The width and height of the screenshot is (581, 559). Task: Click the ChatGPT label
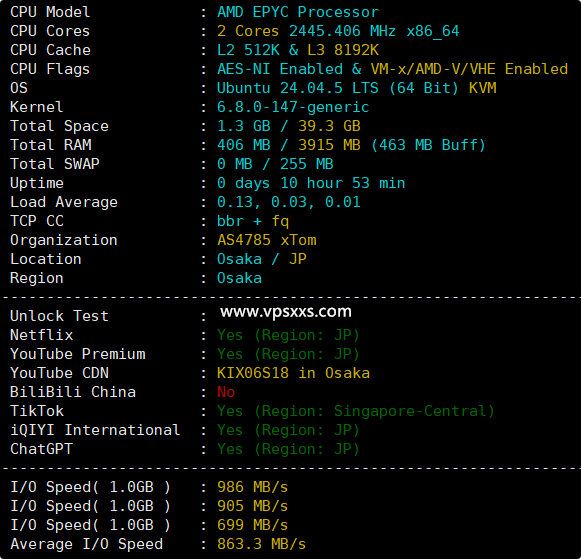pyautogui.click(x=41, y=449)
